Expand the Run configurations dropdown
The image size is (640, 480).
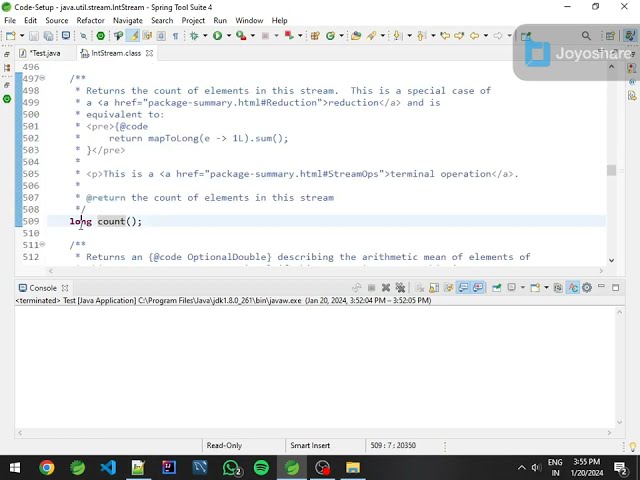click(x=229, y=36)
